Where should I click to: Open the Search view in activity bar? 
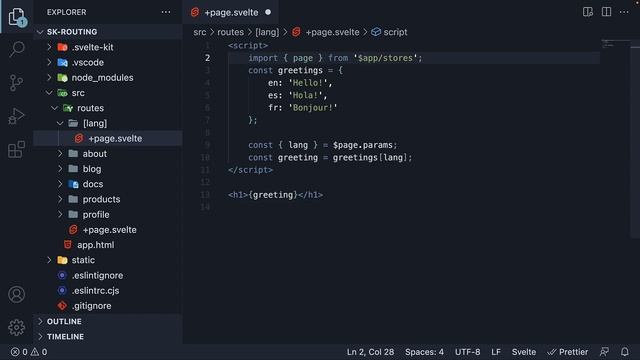coord(17,49)
